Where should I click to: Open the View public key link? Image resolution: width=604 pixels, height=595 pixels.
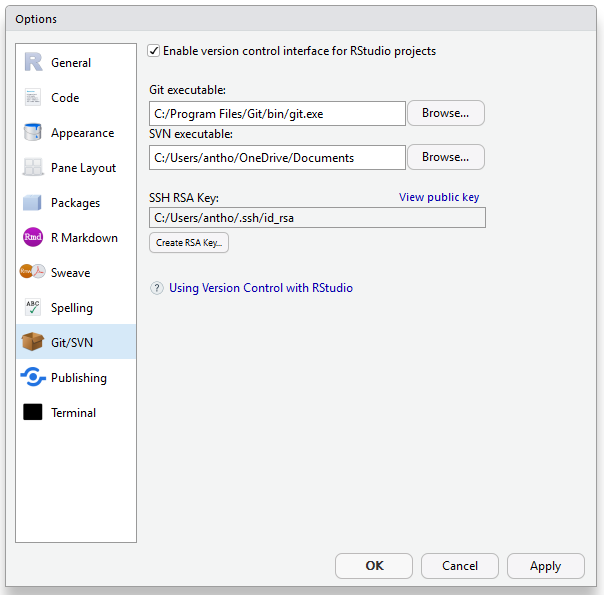pos(439,197)
